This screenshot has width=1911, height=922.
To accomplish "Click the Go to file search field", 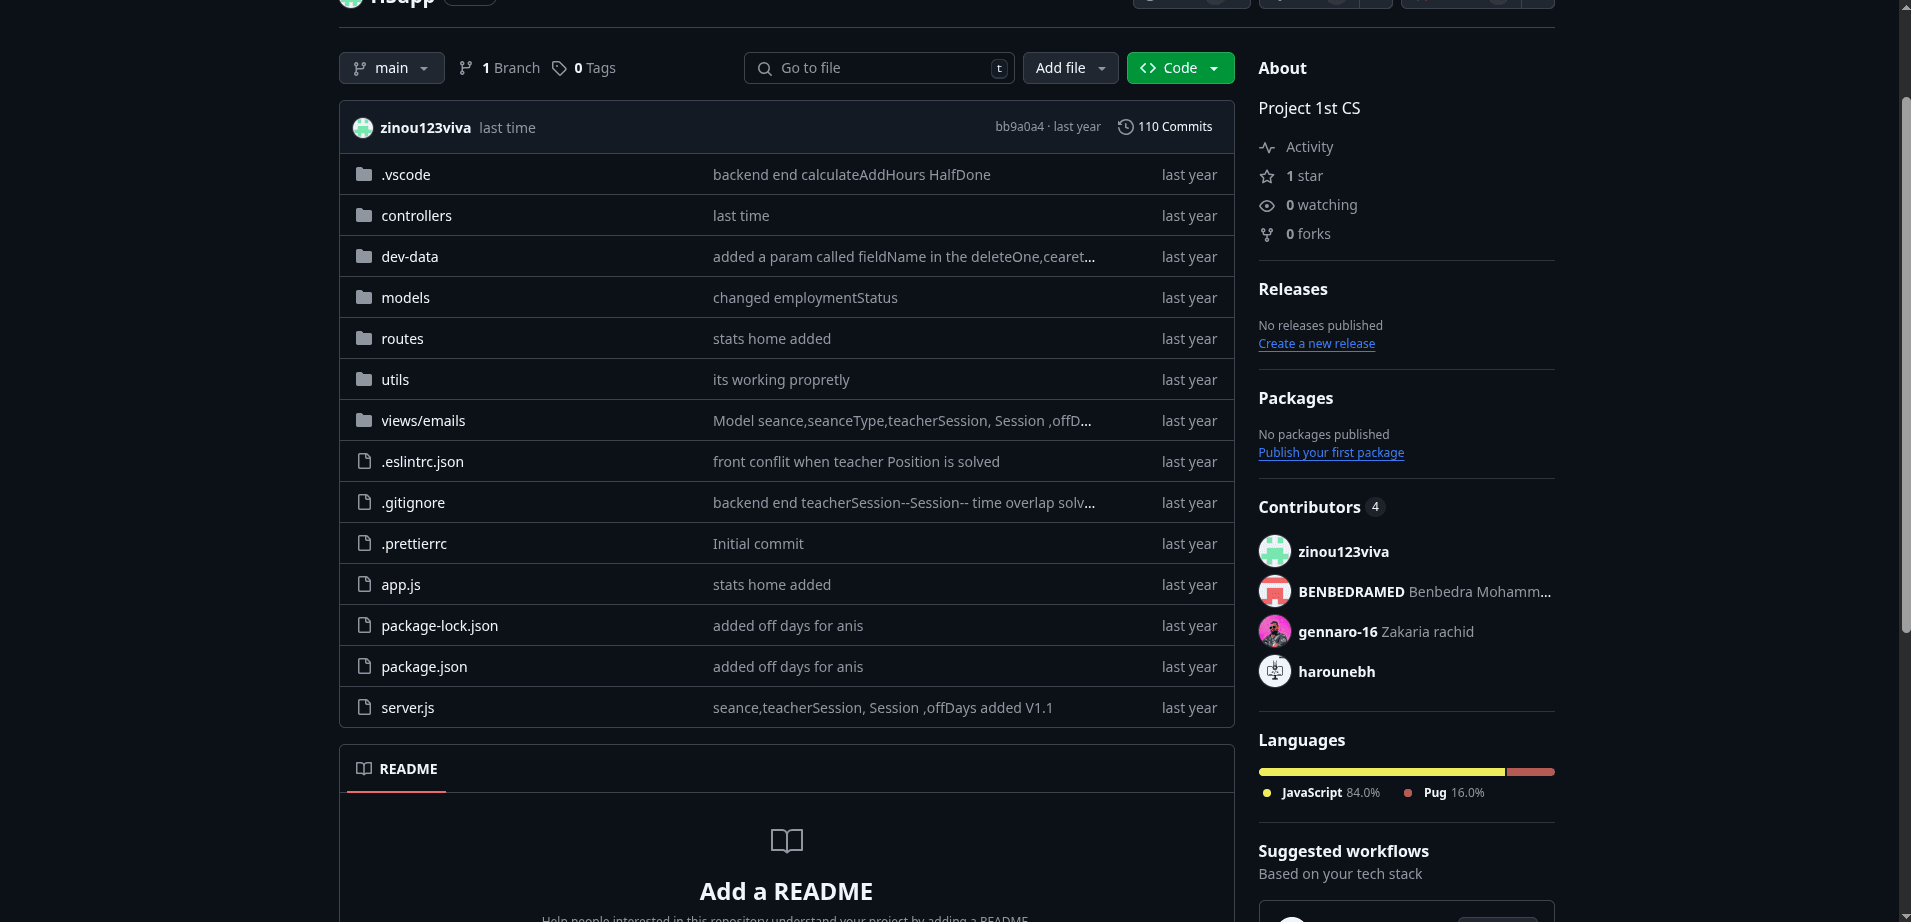I will pos(879,68).
